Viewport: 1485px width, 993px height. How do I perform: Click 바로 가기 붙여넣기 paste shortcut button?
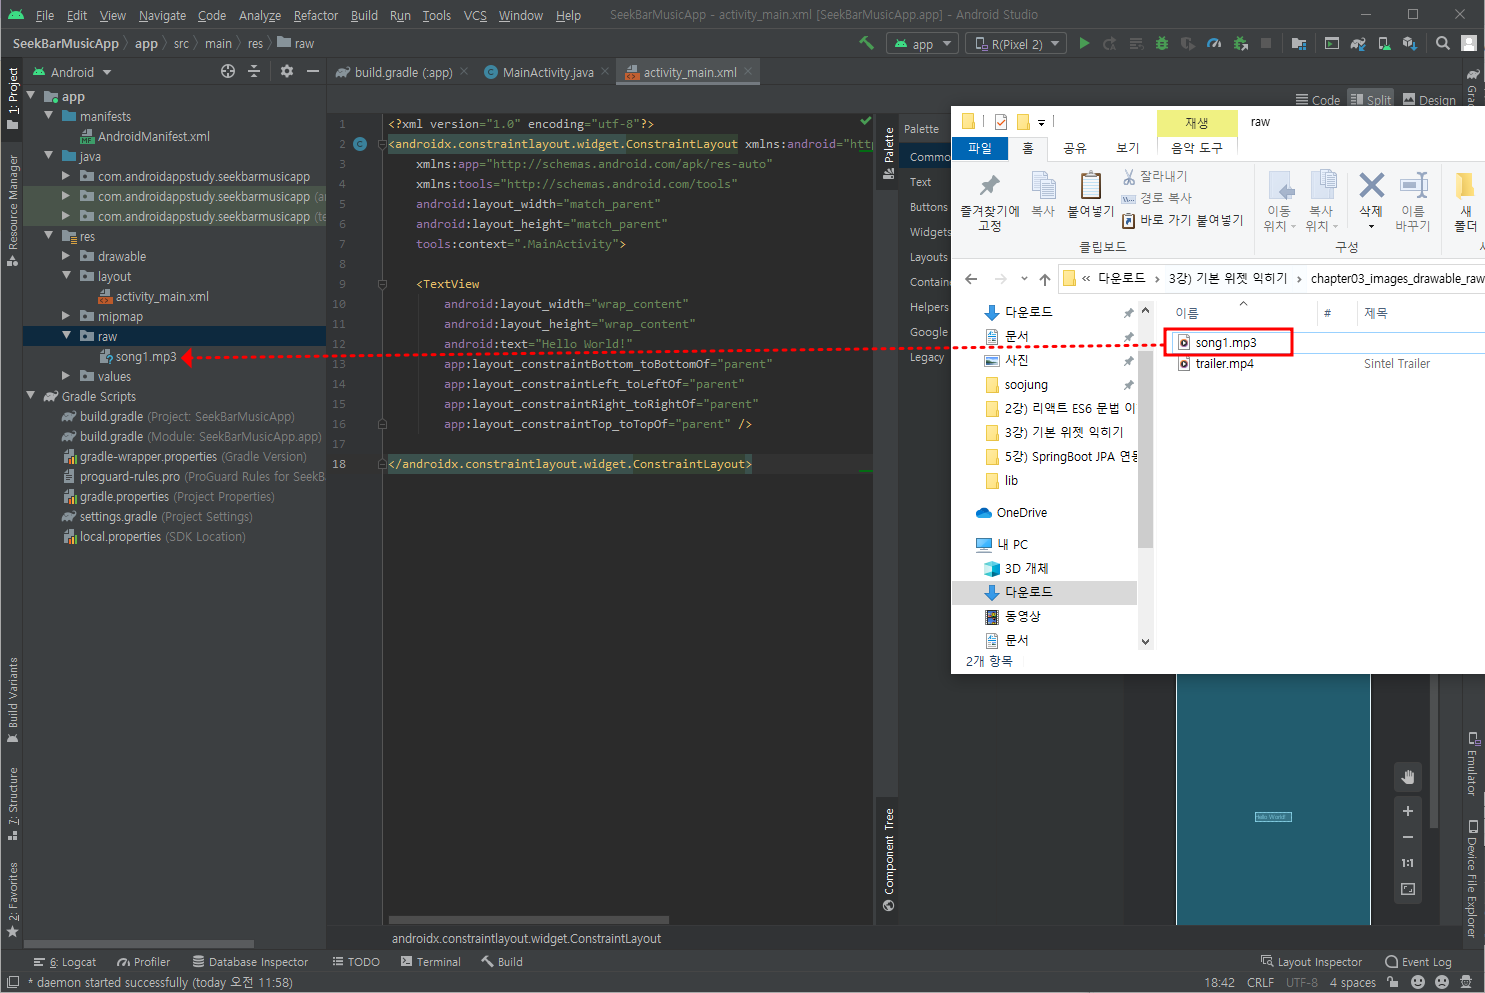click(1183, 220)
